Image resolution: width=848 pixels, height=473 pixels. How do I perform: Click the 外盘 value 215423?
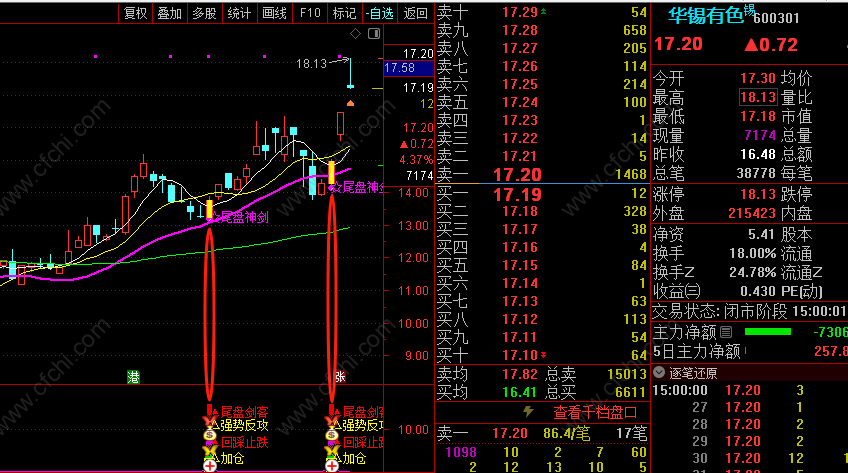click(x=752, y=214)
